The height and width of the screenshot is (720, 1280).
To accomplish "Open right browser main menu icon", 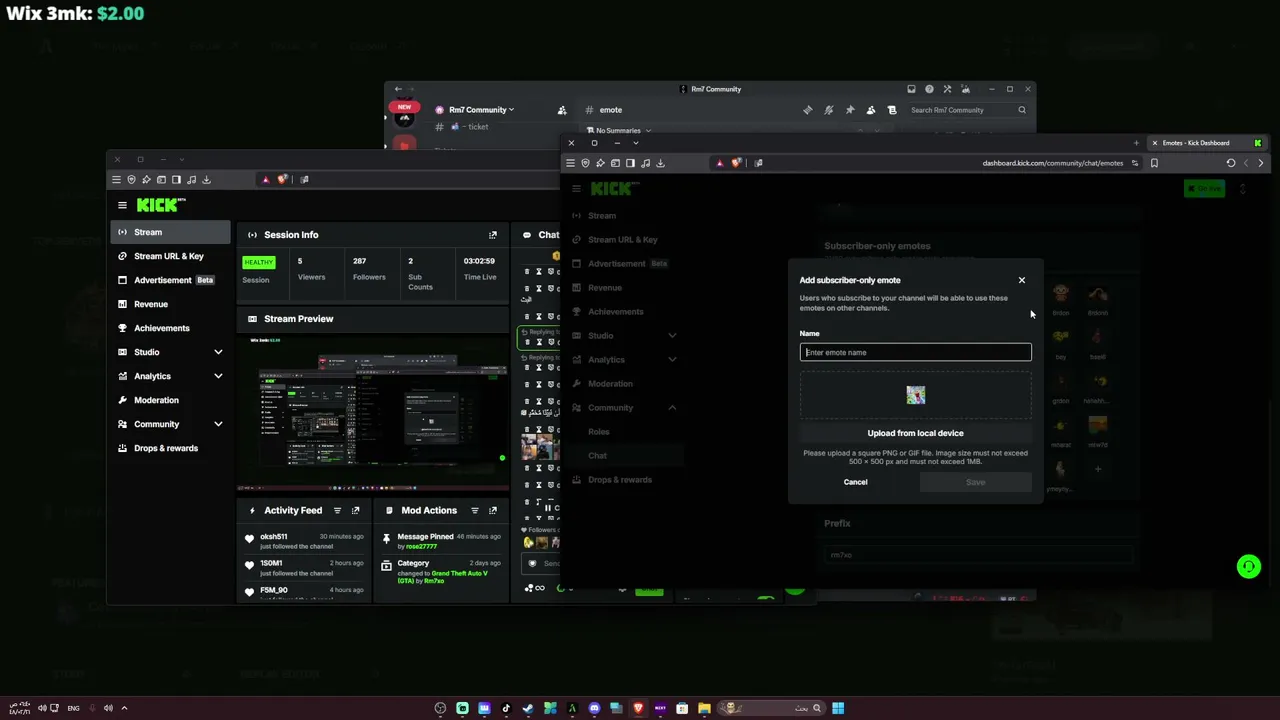I will pos(570,163).
